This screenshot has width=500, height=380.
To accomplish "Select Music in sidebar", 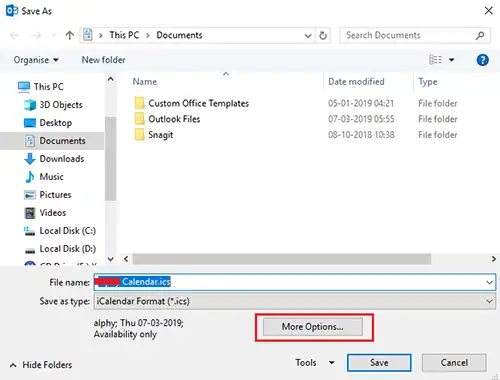I will pos(51,177).
